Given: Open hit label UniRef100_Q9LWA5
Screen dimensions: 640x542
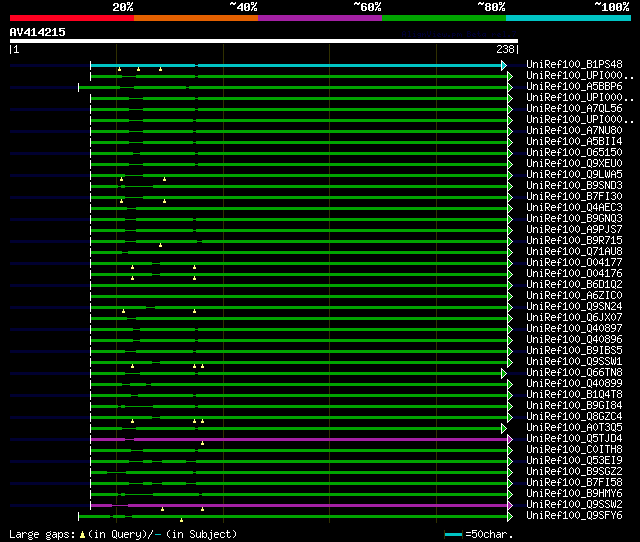Looking at the screenshot, I should click(x=574, y=175).
